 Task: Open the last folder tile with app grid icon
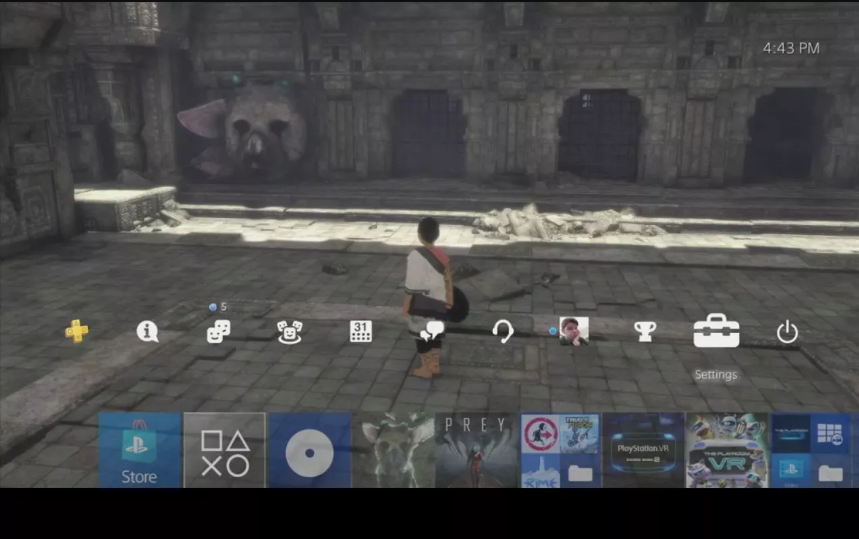pyautogui.click(x=811, y=450)
